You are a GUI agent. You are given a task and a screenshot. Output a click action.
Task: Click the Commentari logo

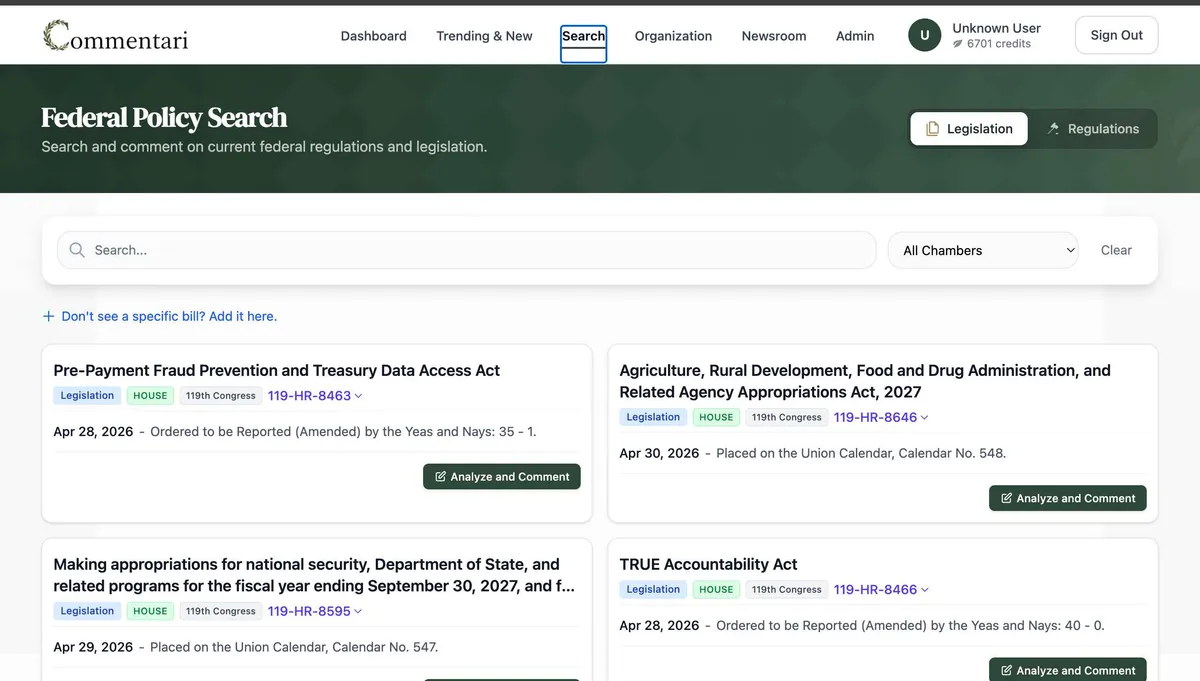click(115, 36)
